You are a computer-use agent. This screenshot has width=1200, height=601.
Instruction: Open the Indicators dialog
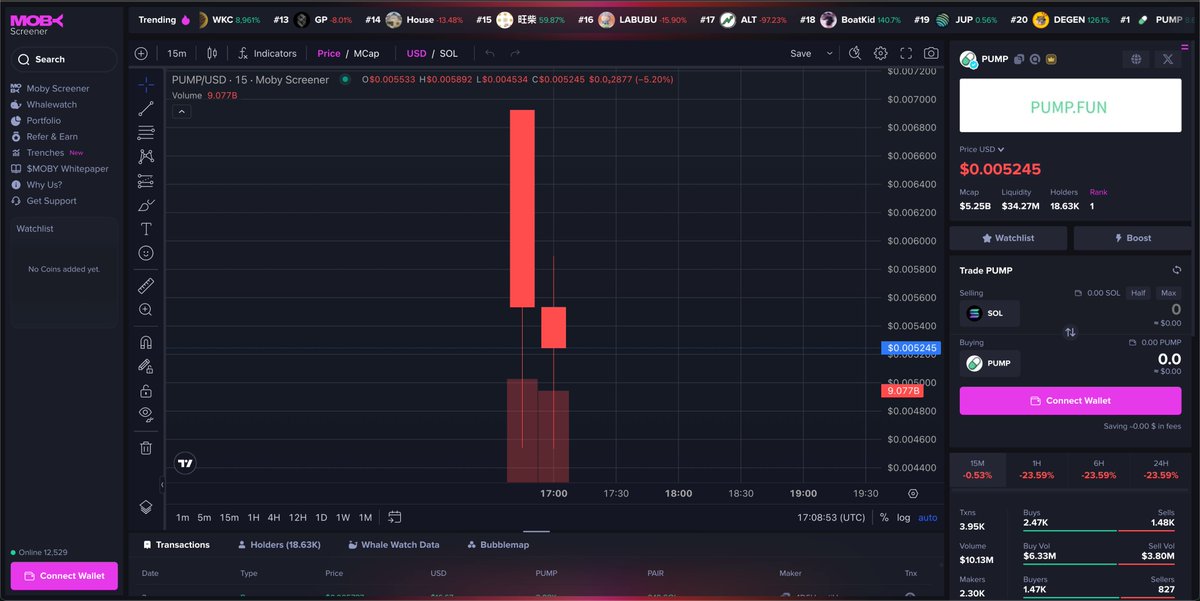point(267,53)
